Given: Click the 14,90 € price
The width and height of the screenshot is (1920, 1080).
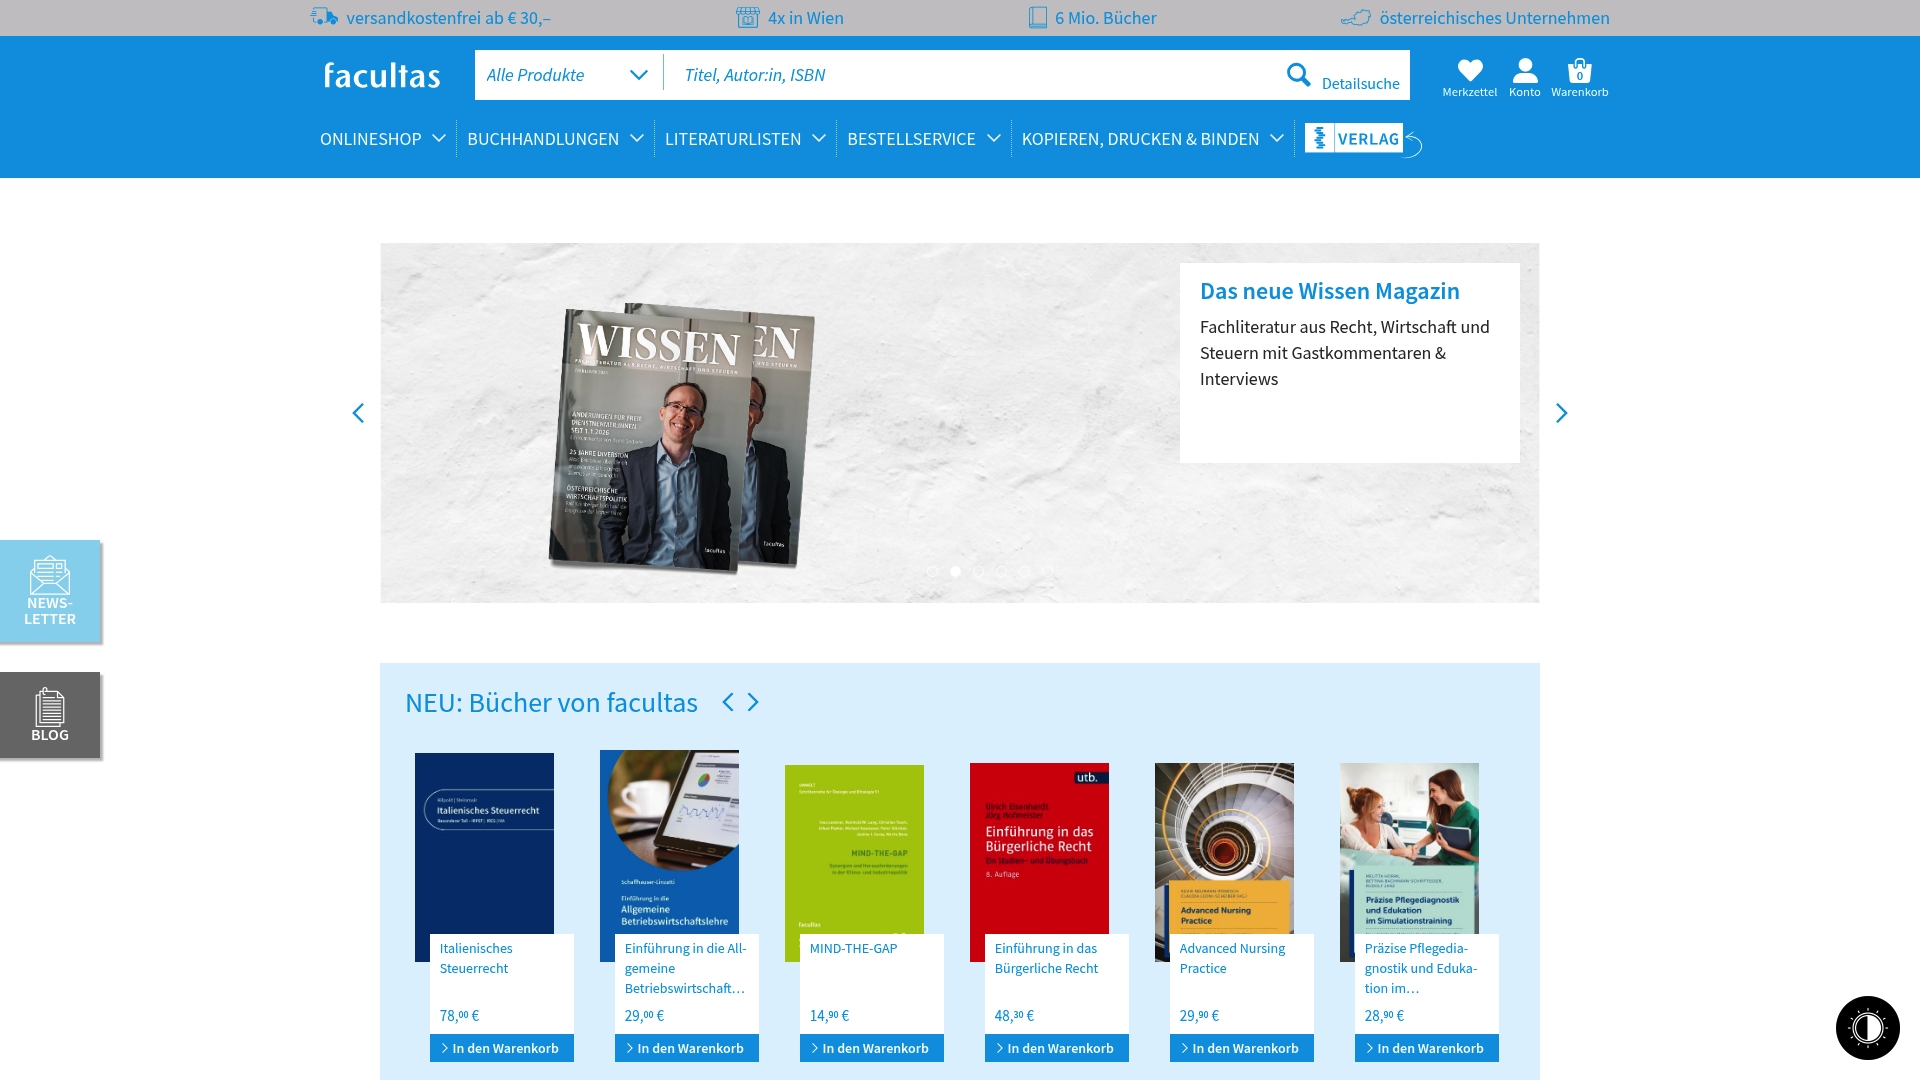Looking at the screenshot, I should coord(829,1015).
